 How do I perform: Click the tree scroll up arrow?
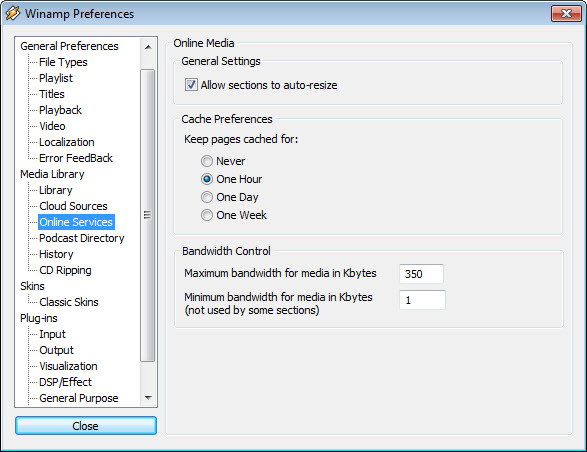(148, 47)
